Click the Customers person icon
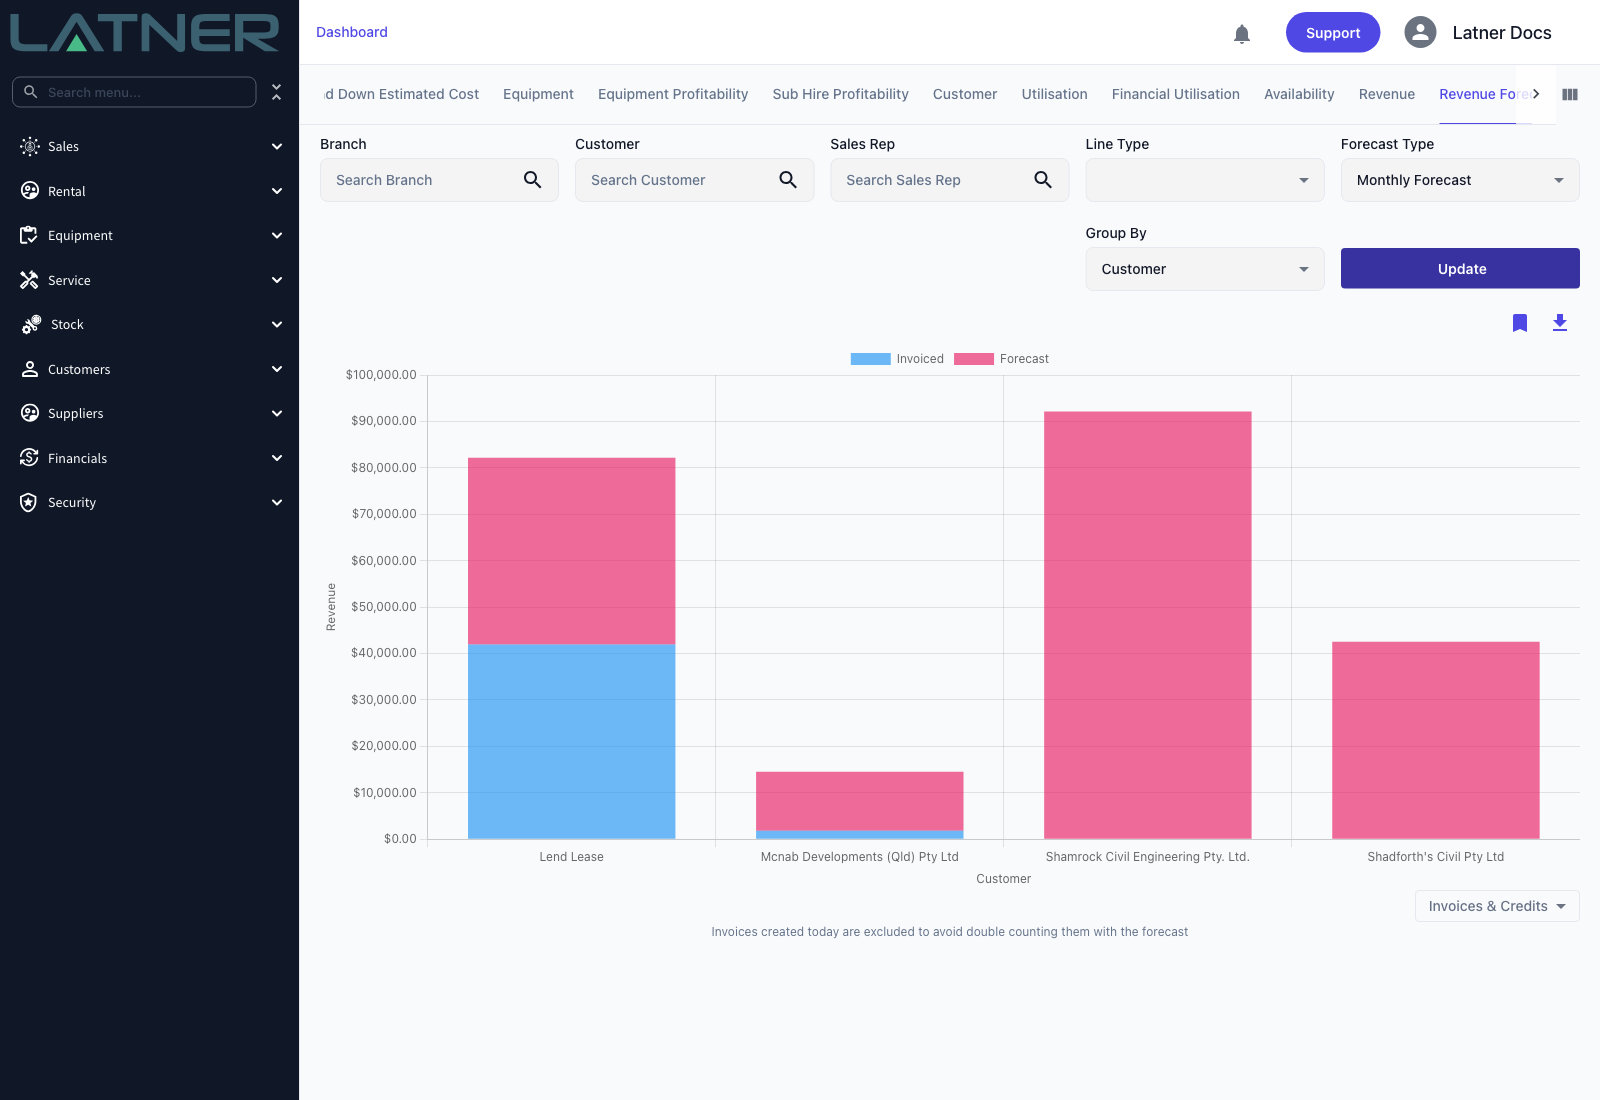1600x1100 pixels. coord(30,369)
